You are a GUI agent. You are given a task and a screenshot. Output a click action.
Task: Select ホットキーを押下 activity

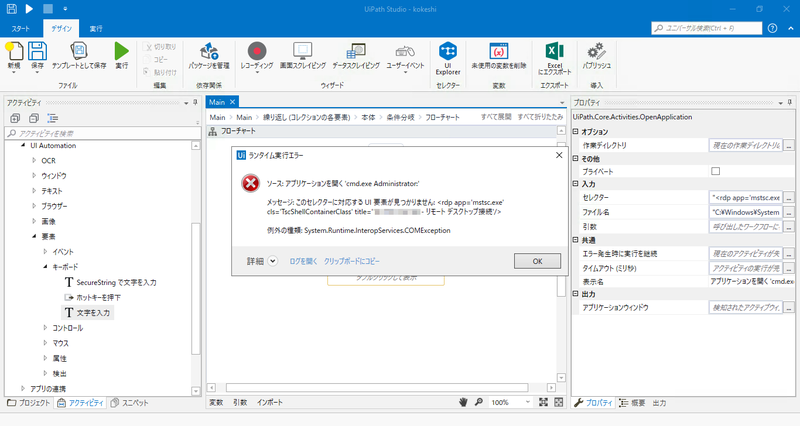tap(92, 297)
